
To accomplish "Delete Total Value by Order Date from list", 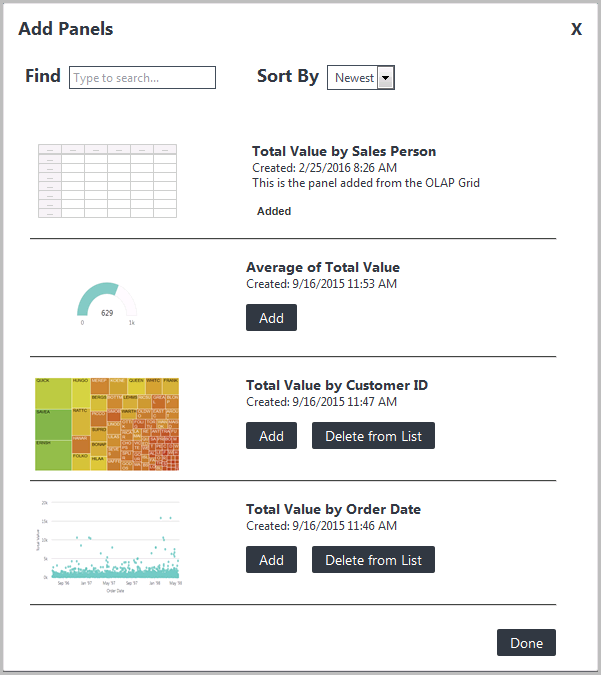I will (x=373, y=560).
